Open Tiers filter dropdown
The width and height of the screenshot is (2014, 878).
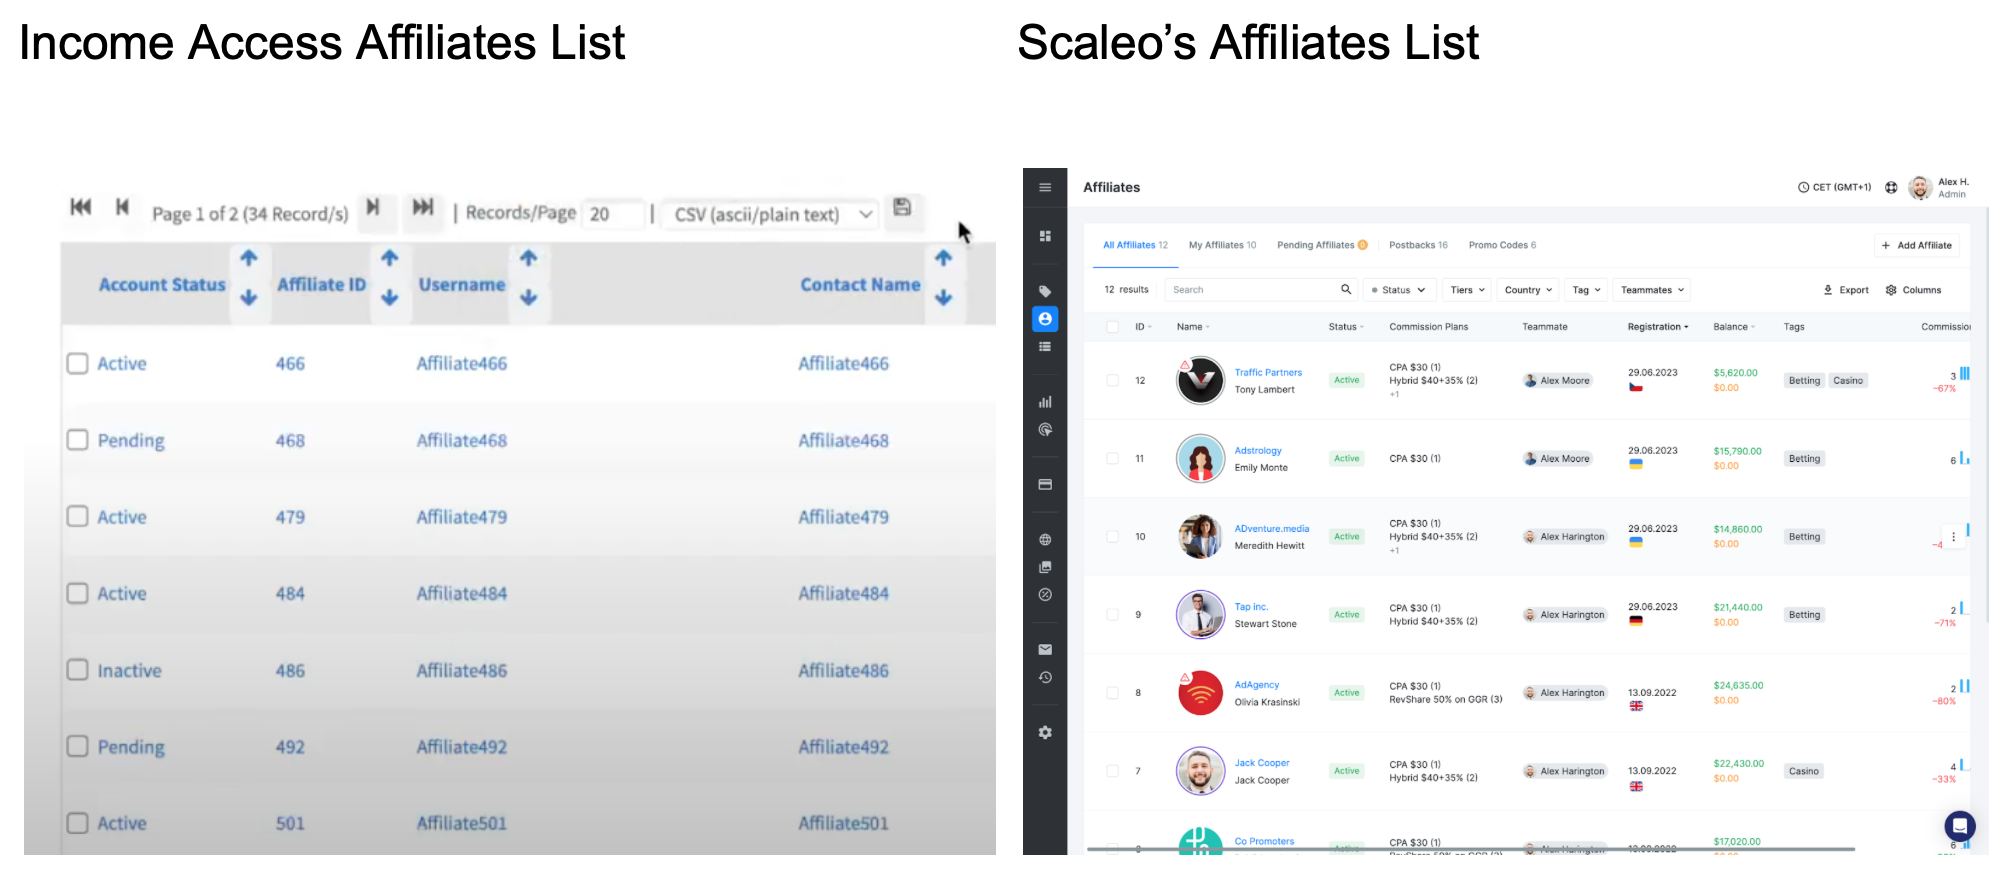1467,290
